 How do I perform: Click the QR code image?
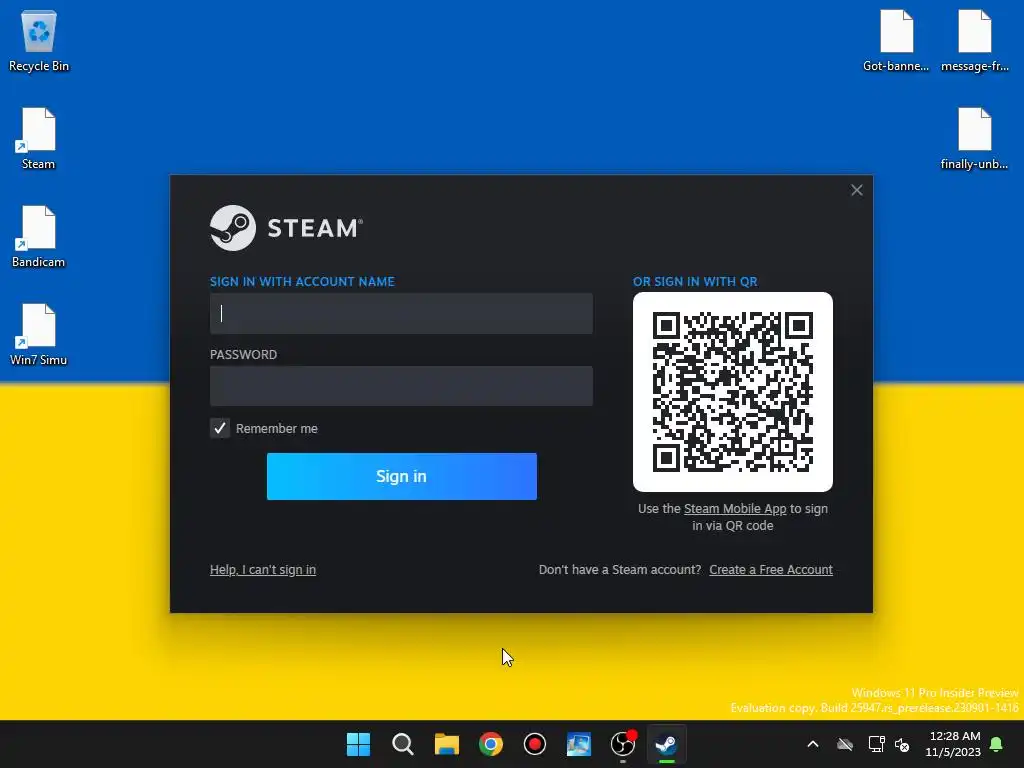[733, 392]
